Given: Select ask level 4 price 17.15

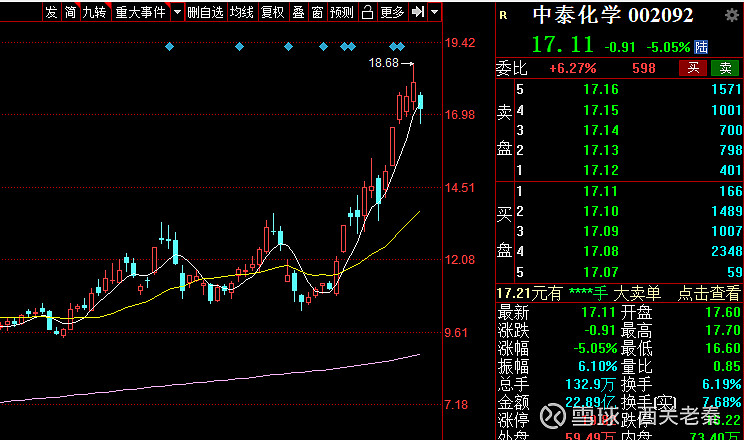Looking at the screenshot, I should 601,110.
